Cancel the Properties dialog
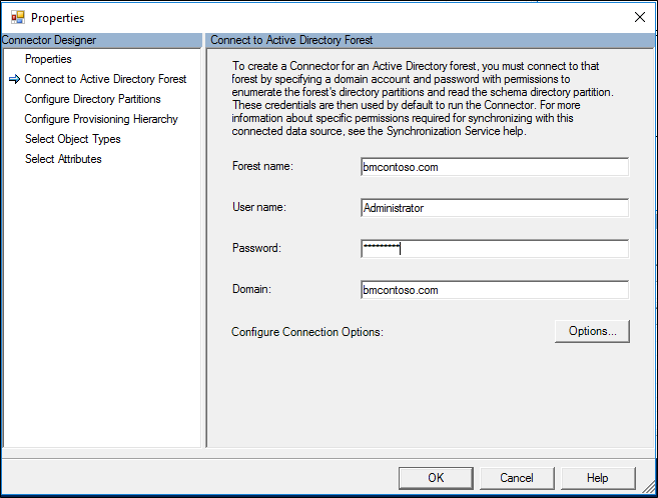The image size is (658, 498). tap(517, 478)
